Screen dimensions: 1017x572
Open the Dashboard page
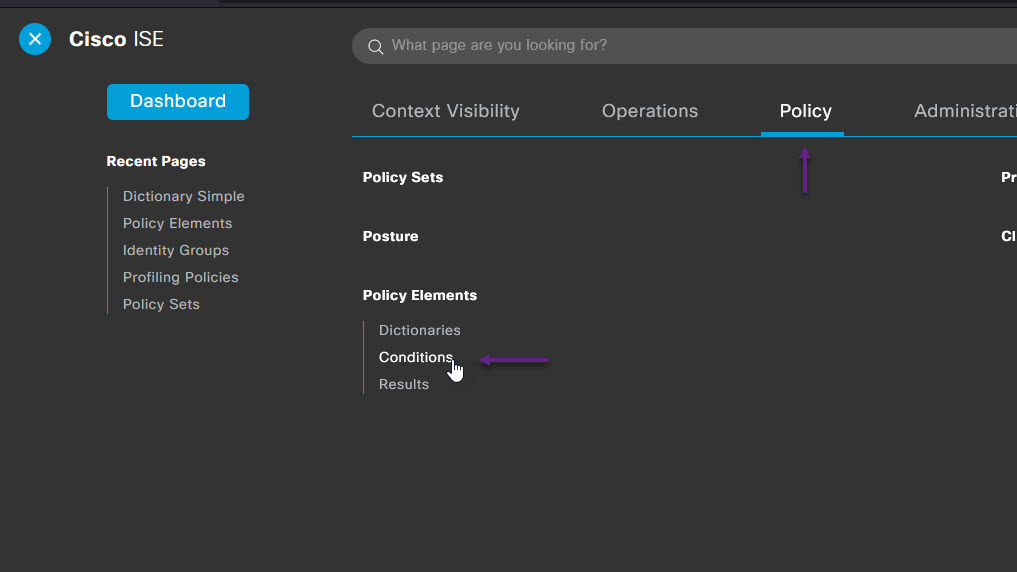pos(178,102)
